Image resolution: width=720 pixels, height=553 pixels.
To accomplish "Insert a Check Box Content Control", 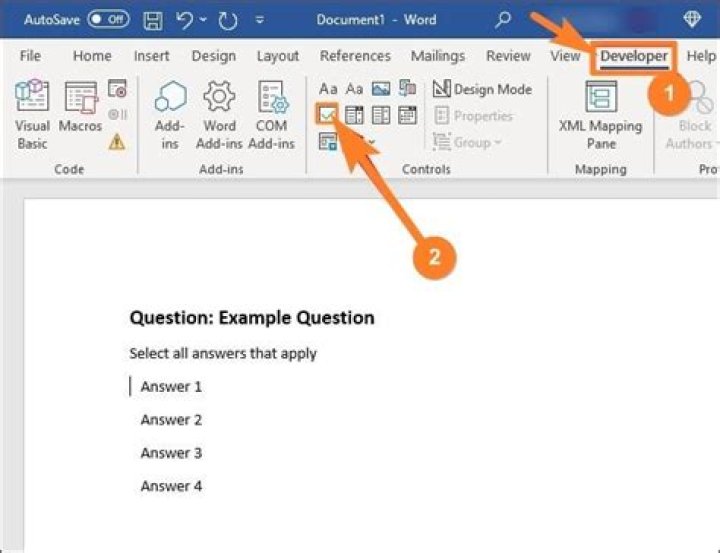I will (x=327, y=115).
